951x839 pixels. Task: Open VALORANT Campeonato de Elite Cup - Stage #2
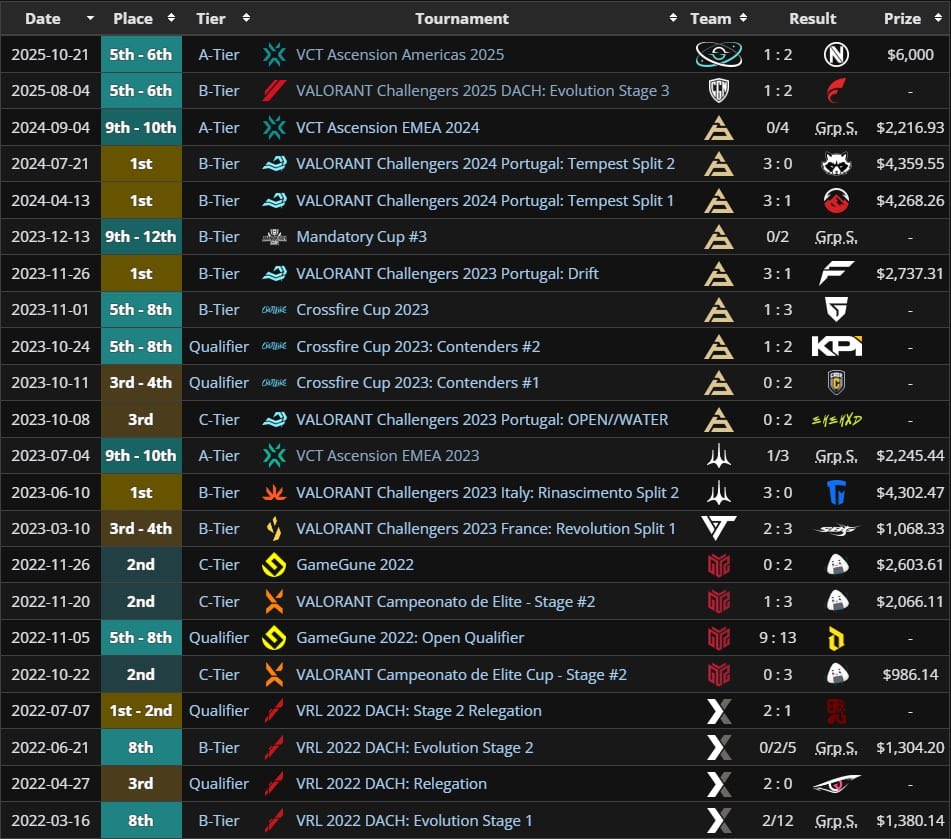click(461, 675)
